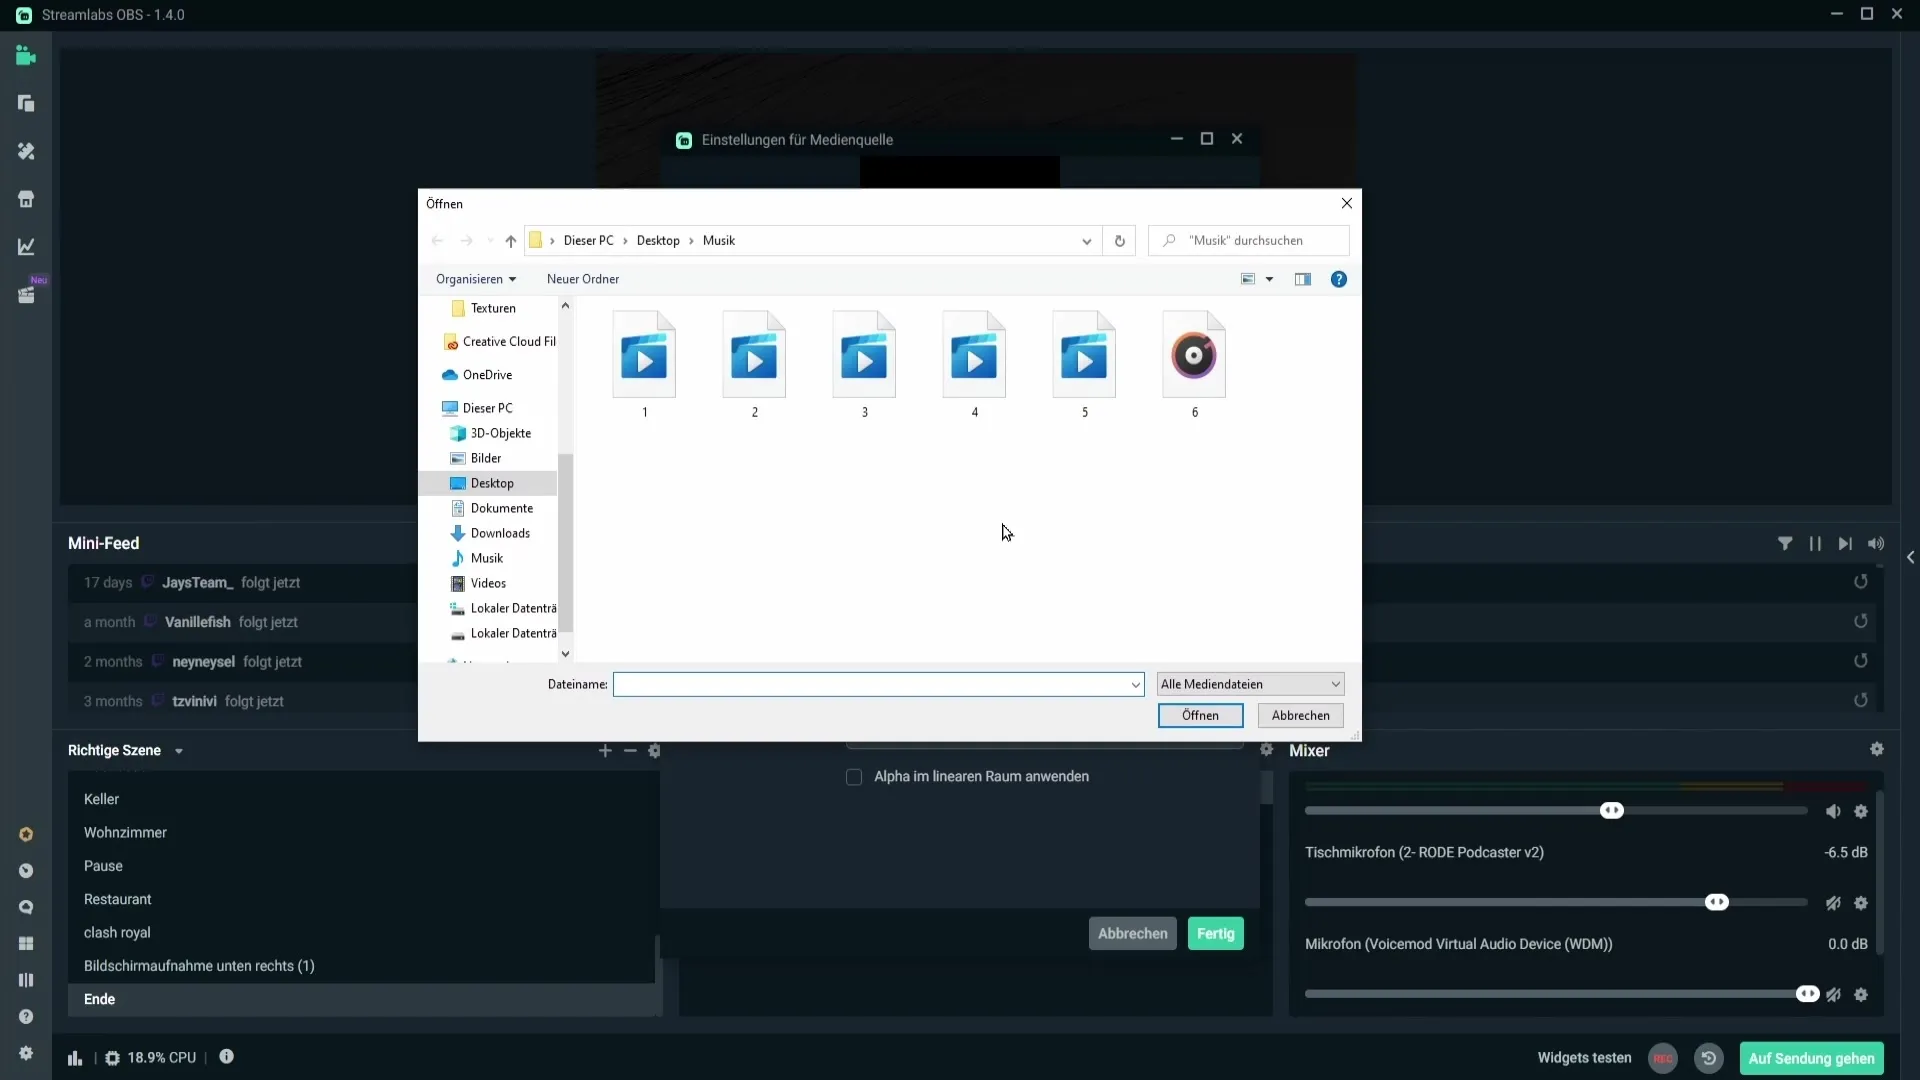Open the Themes tools icon in sidebar
The height and width of the screenshot is (1080, 1920).
click(26, 151)
